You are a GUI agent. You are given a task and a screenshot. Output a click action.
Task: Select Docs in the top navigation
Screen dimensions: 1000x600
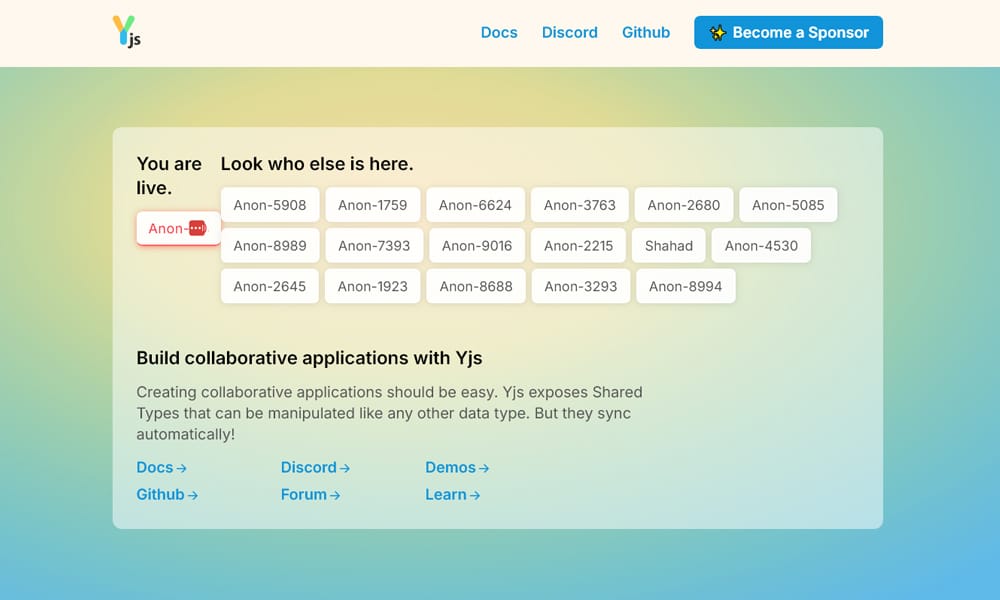click(x=499, y=32)
